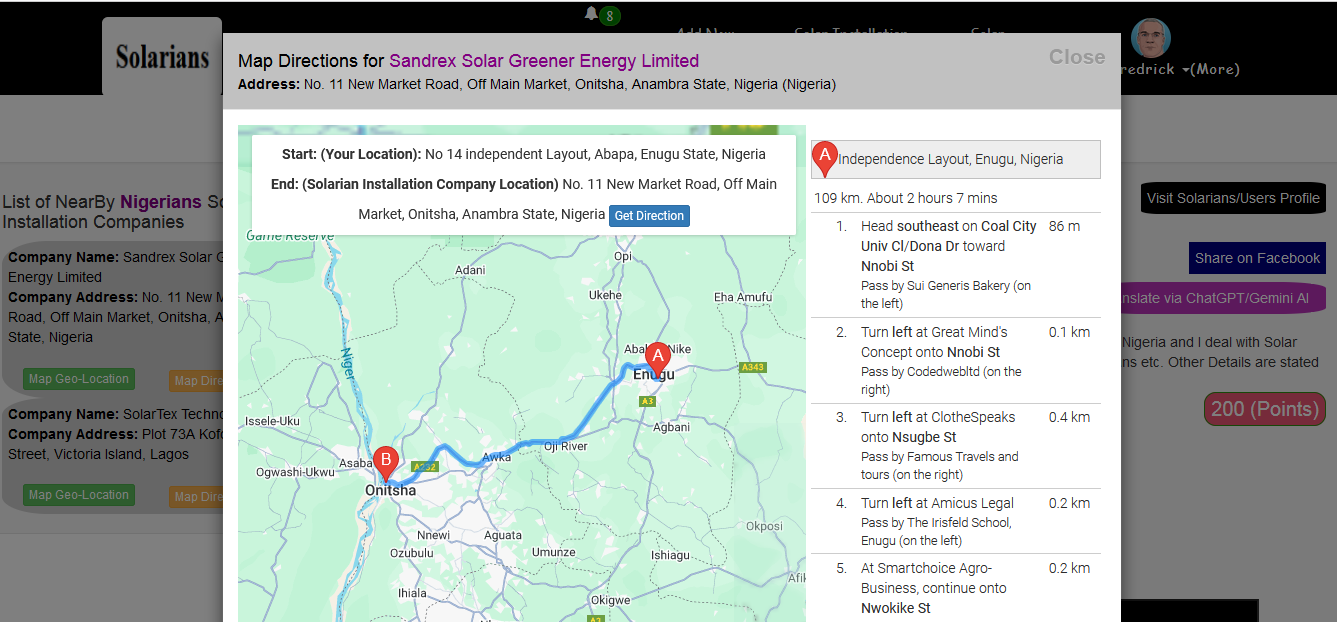Screen dimensions: 1337x622
Task: Click Share on Facebook button
Action: point(1257,258)
